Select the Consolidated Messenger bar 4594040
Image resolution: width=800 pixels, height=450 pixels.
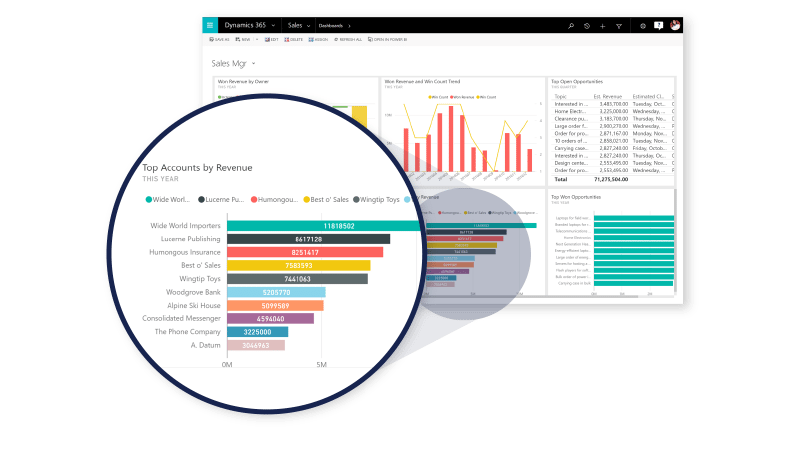270,318
